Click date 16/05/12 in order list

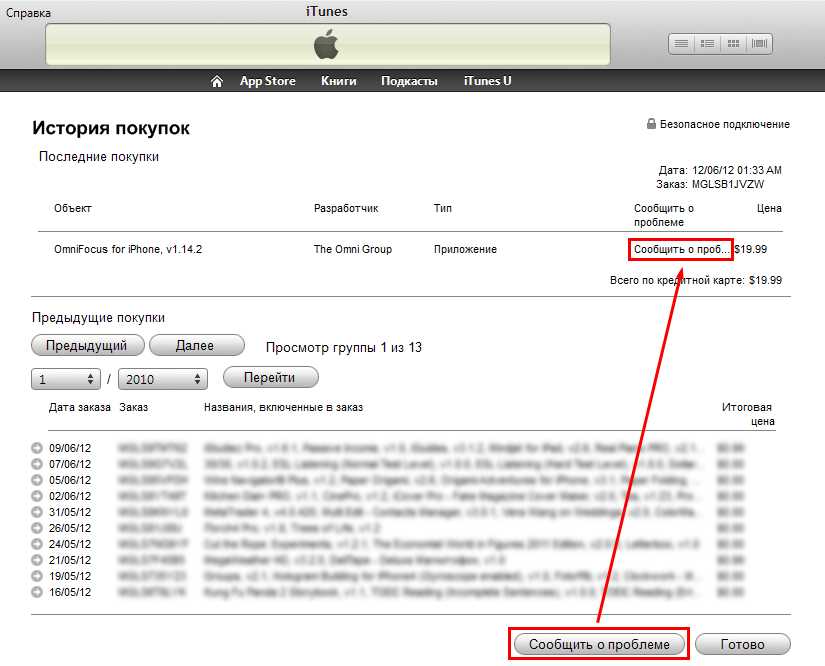[70, 592]
